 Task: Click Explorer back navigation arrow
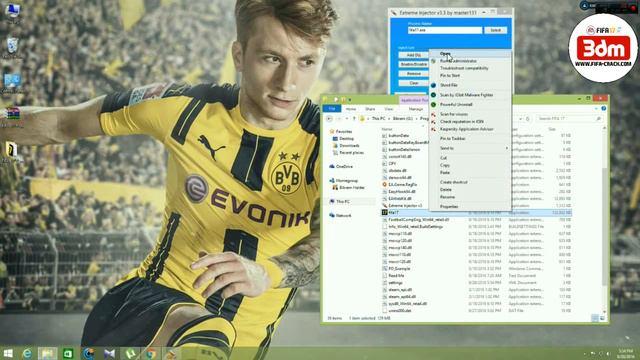pyautogui.click(x=329, y=119)
